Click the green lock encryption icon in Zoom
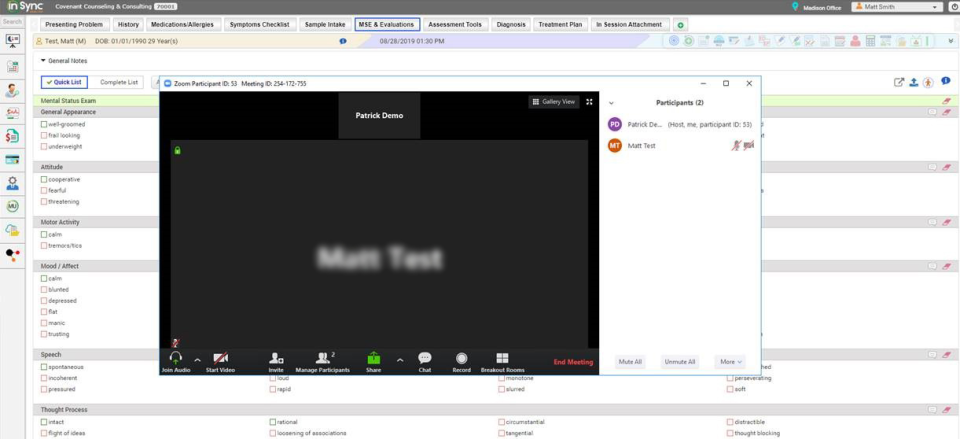Screen dimensions: 960x439 (178, 150)
